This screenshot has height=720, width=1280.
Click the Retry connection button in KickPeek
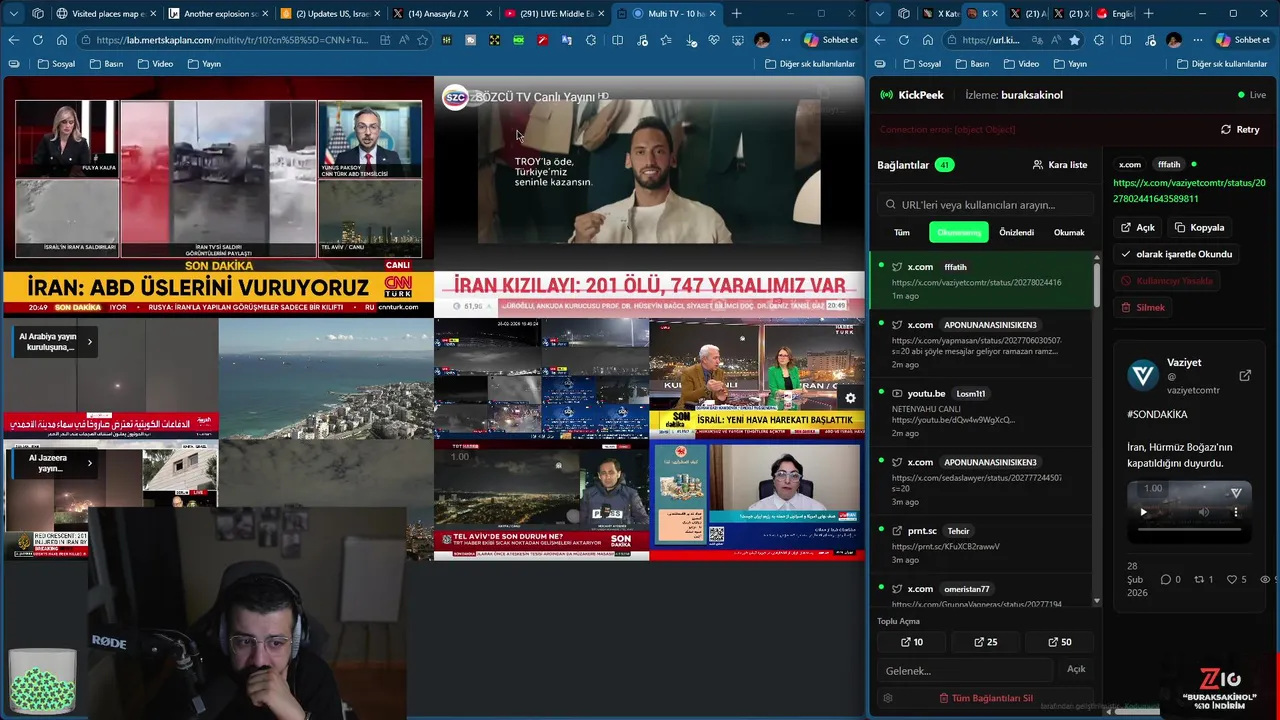pyautogui.click(x=1240, y=130)
